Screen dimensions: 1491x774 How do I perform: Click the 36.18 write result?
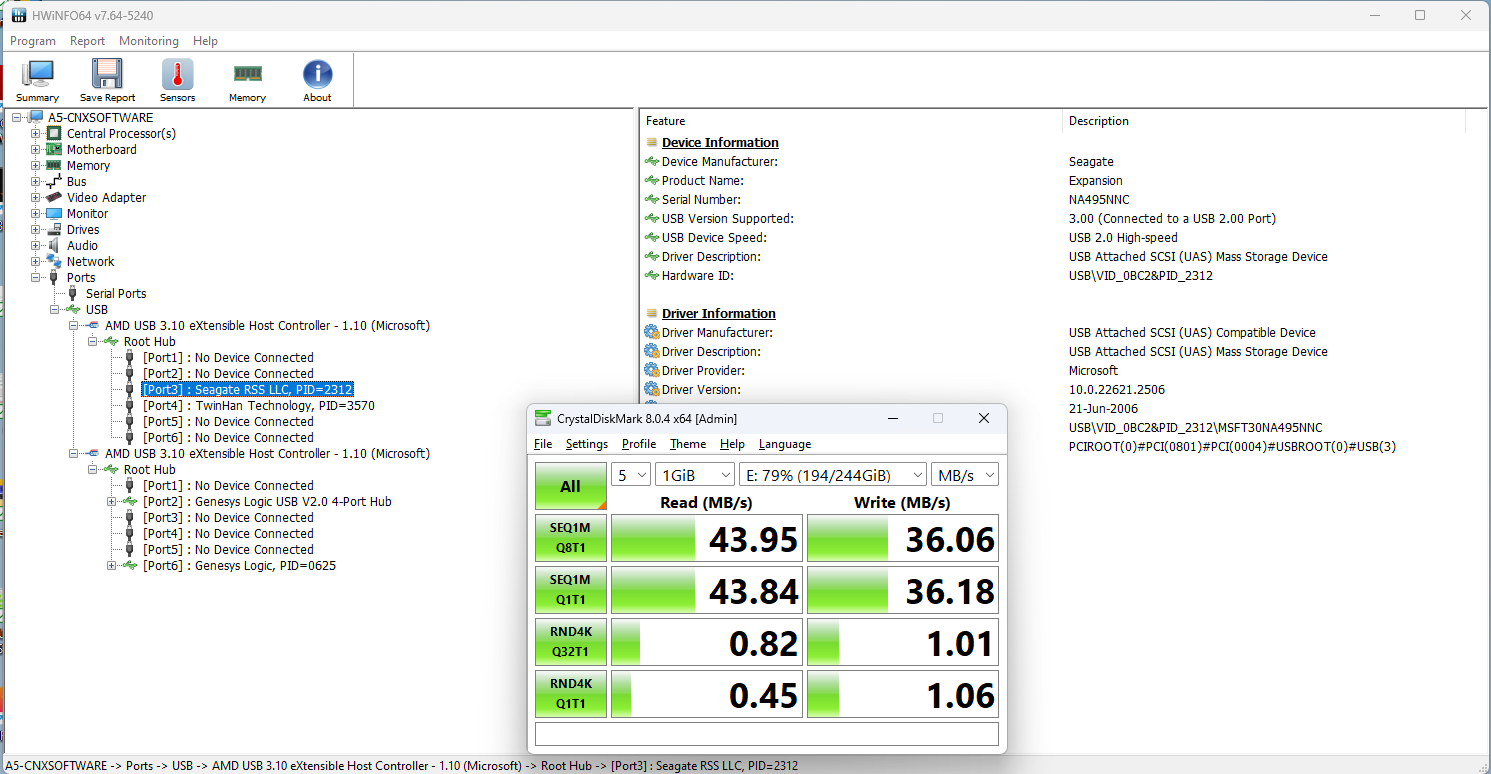pos(903,591)
